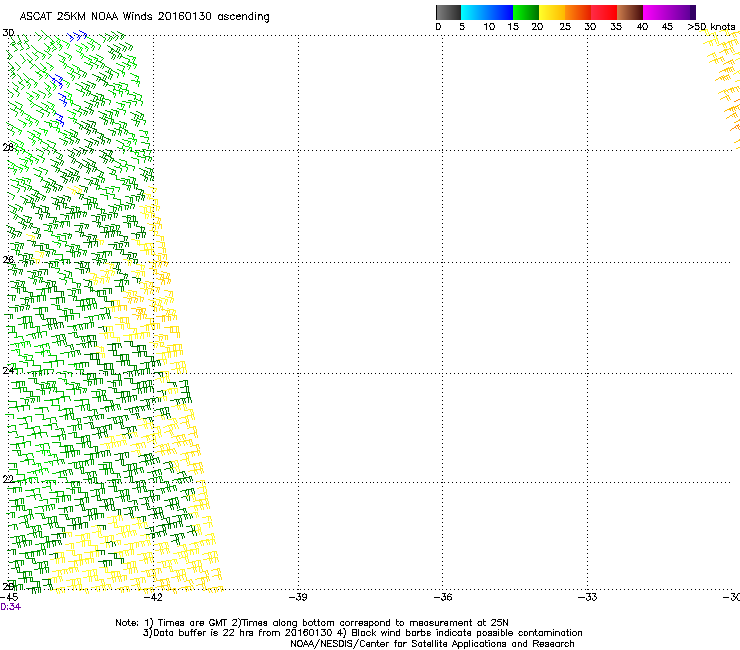This screenshot has height=650, width=740.
Task: Pick the cyan-blue 5–15 knots legend segment
Action: 487,12
